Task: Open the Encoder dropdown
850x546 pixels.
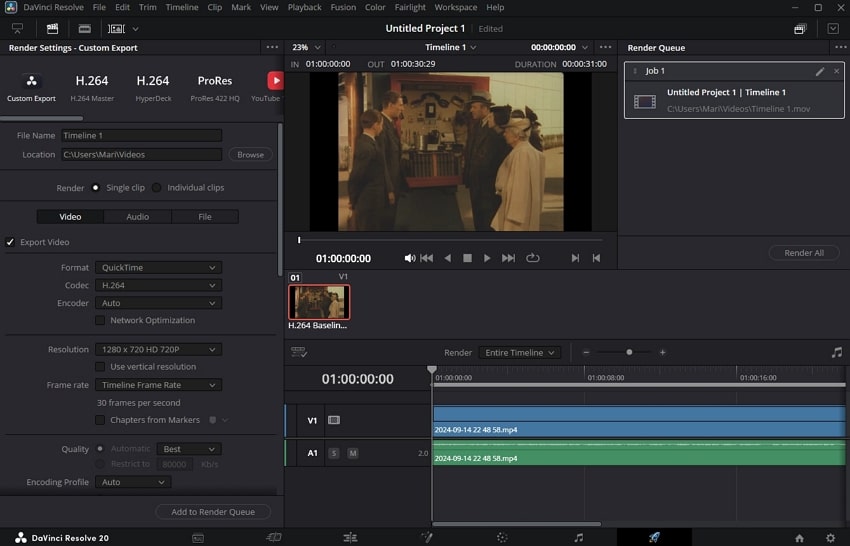Action: (x=158, y=303)
